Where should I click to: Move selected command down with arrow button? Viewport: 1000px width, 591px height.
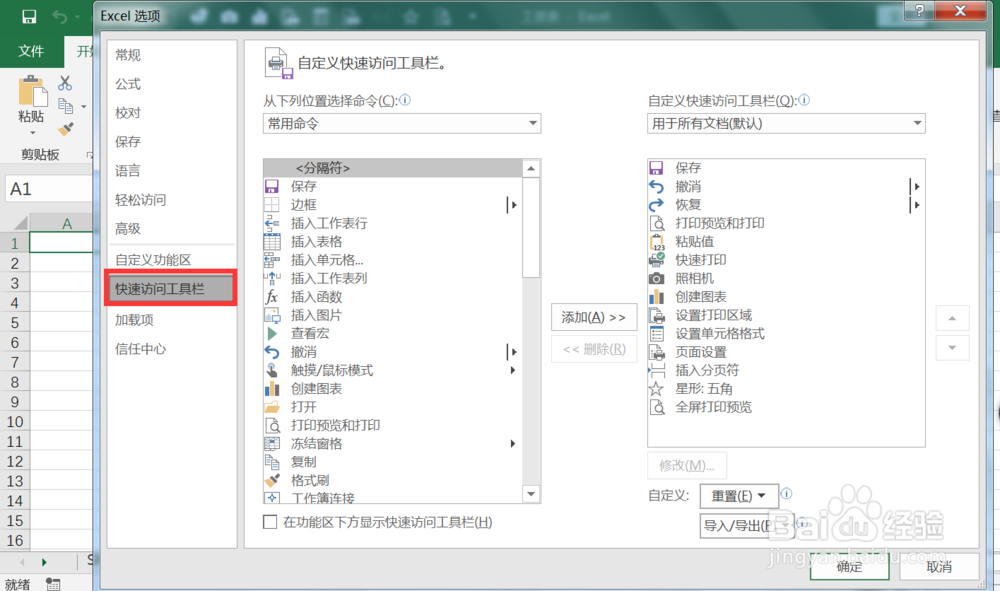pos(952,348)
